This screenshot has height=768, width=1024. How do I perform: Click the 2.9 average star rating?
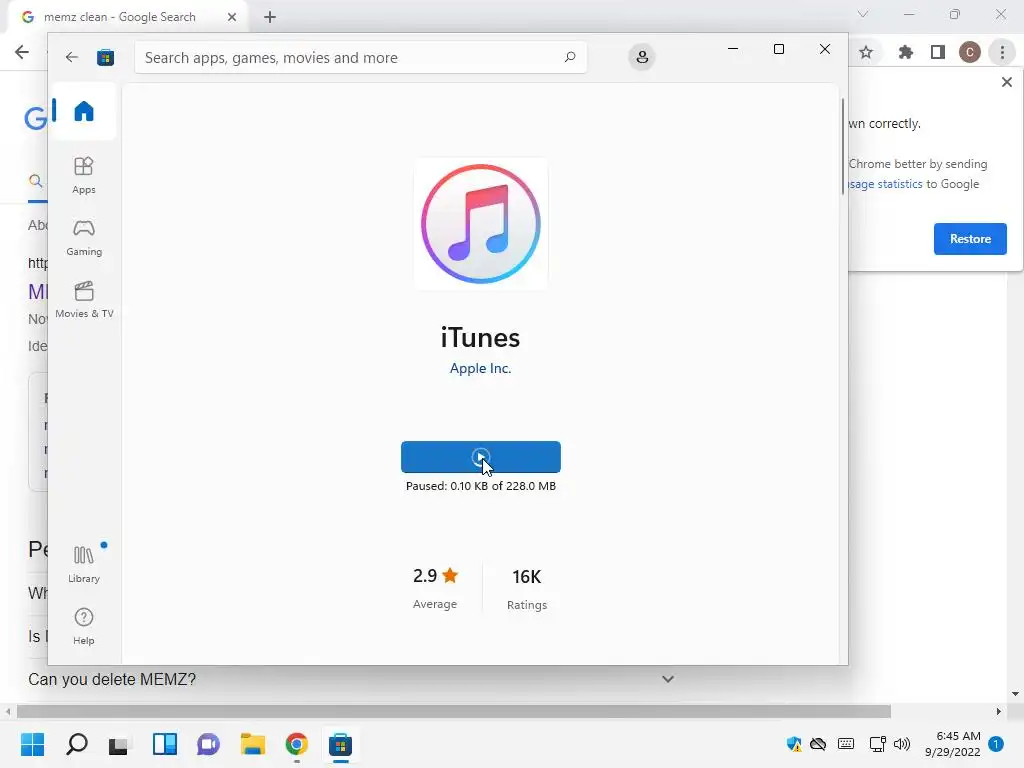pos(436,576)
